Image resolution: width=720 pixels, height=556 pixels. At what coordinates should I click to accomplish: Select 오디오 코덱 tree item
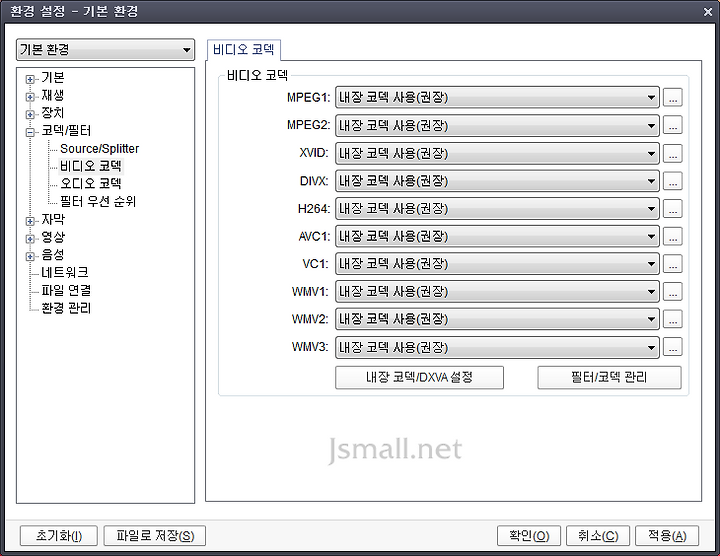point(91,184)
